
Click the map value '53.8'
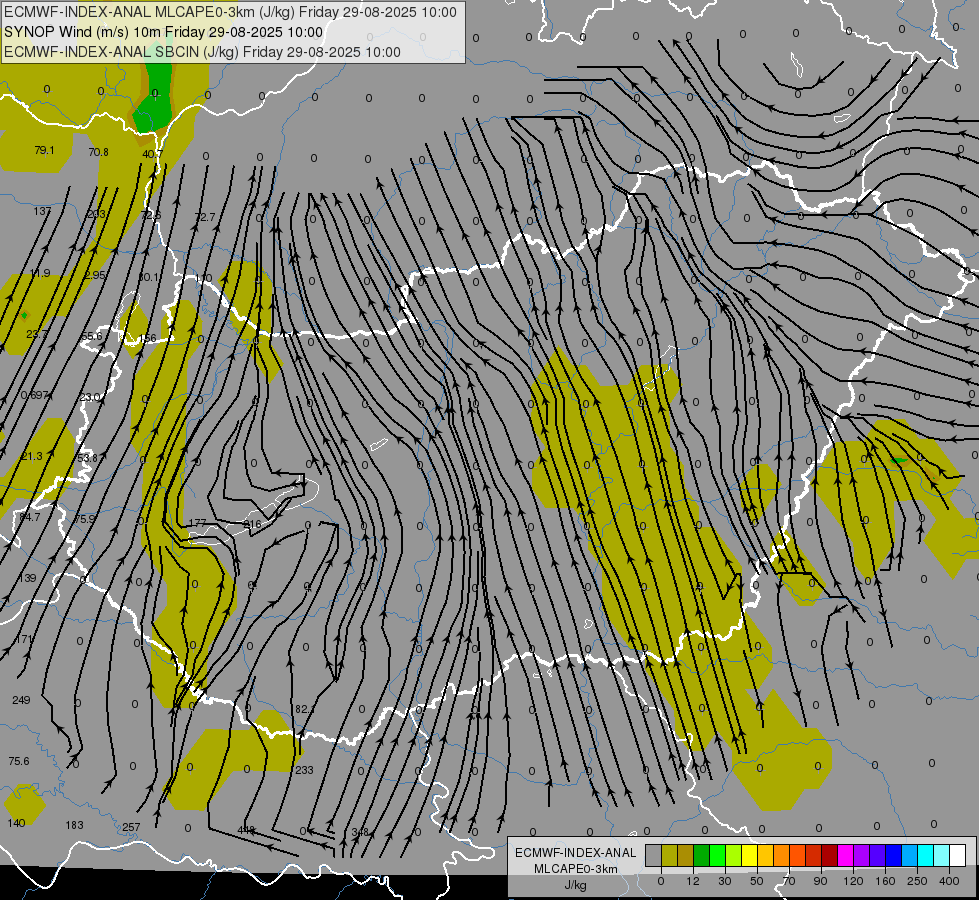point(87,458)
